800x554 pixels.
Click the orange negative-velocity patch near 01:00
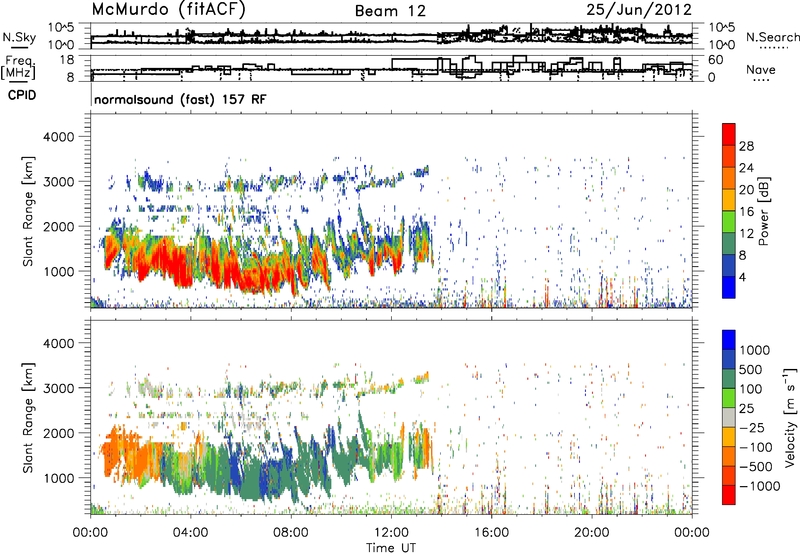[115, 451]
